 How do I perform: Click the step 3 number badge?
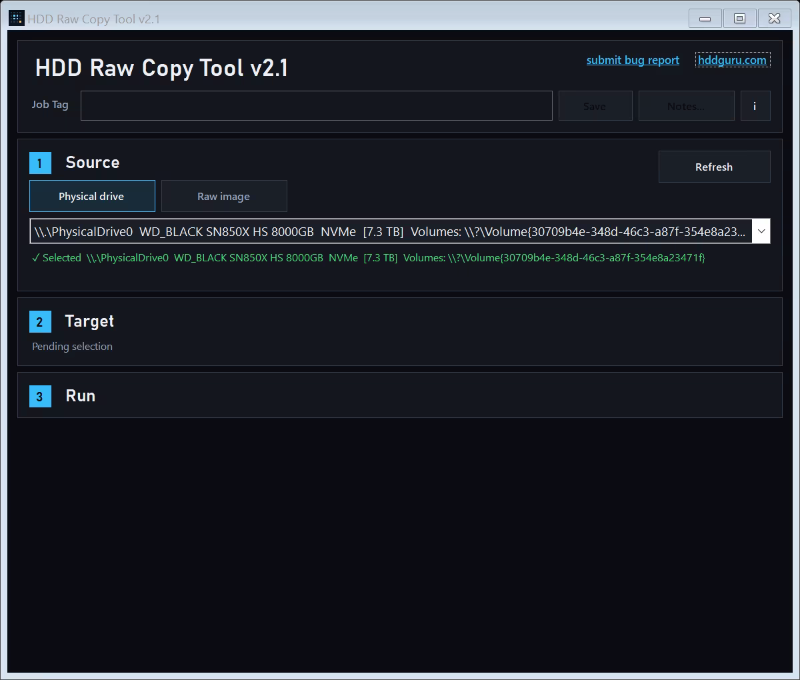pyautogui.click(x=40, y=397)
